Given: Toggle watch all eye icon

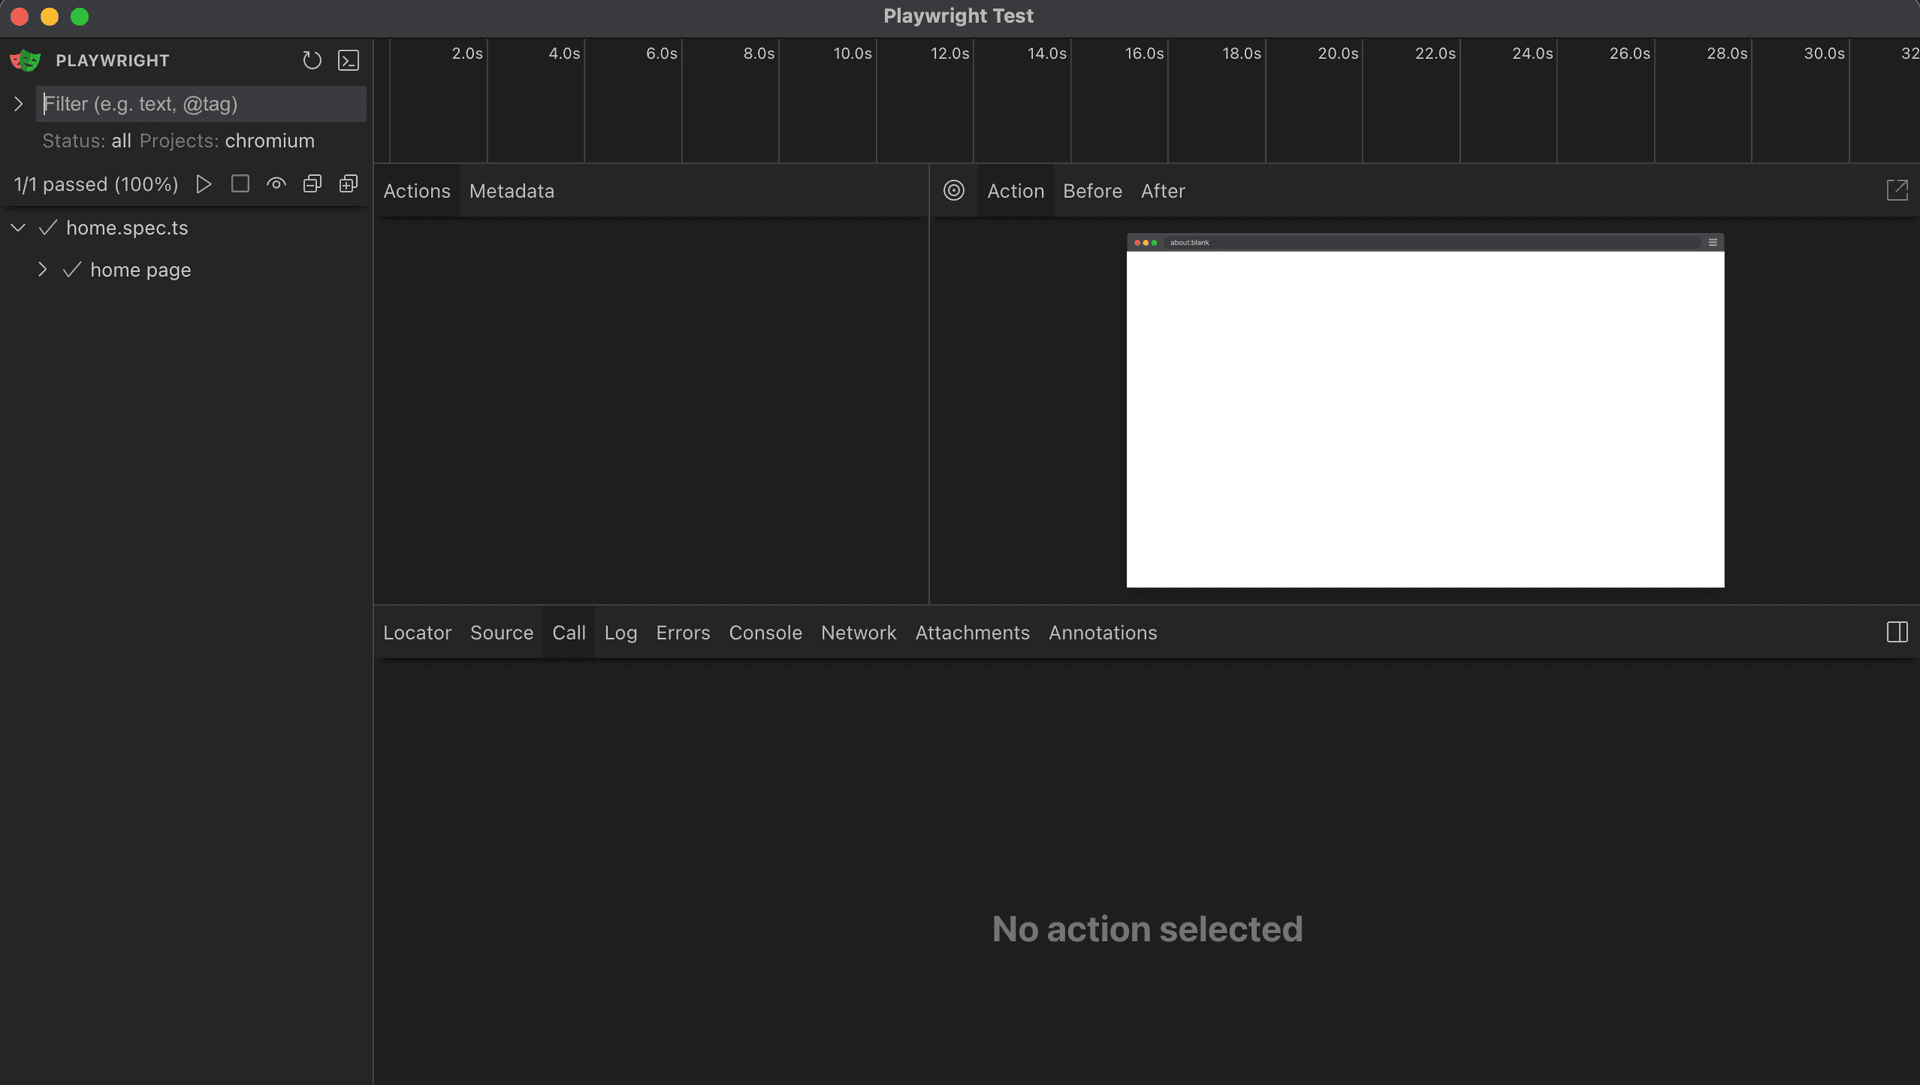Looking at the screenshot, I should pyautogui.click(x=276, y=184).
